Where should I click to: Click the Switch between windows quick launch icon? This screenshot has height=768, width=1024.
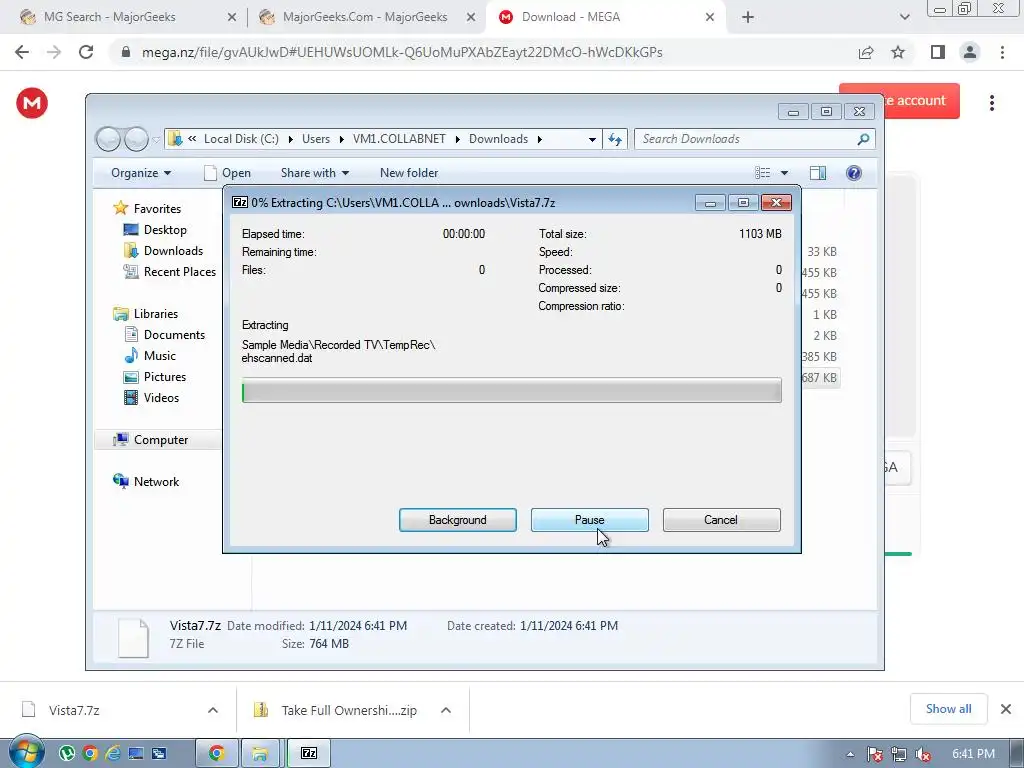159,754
